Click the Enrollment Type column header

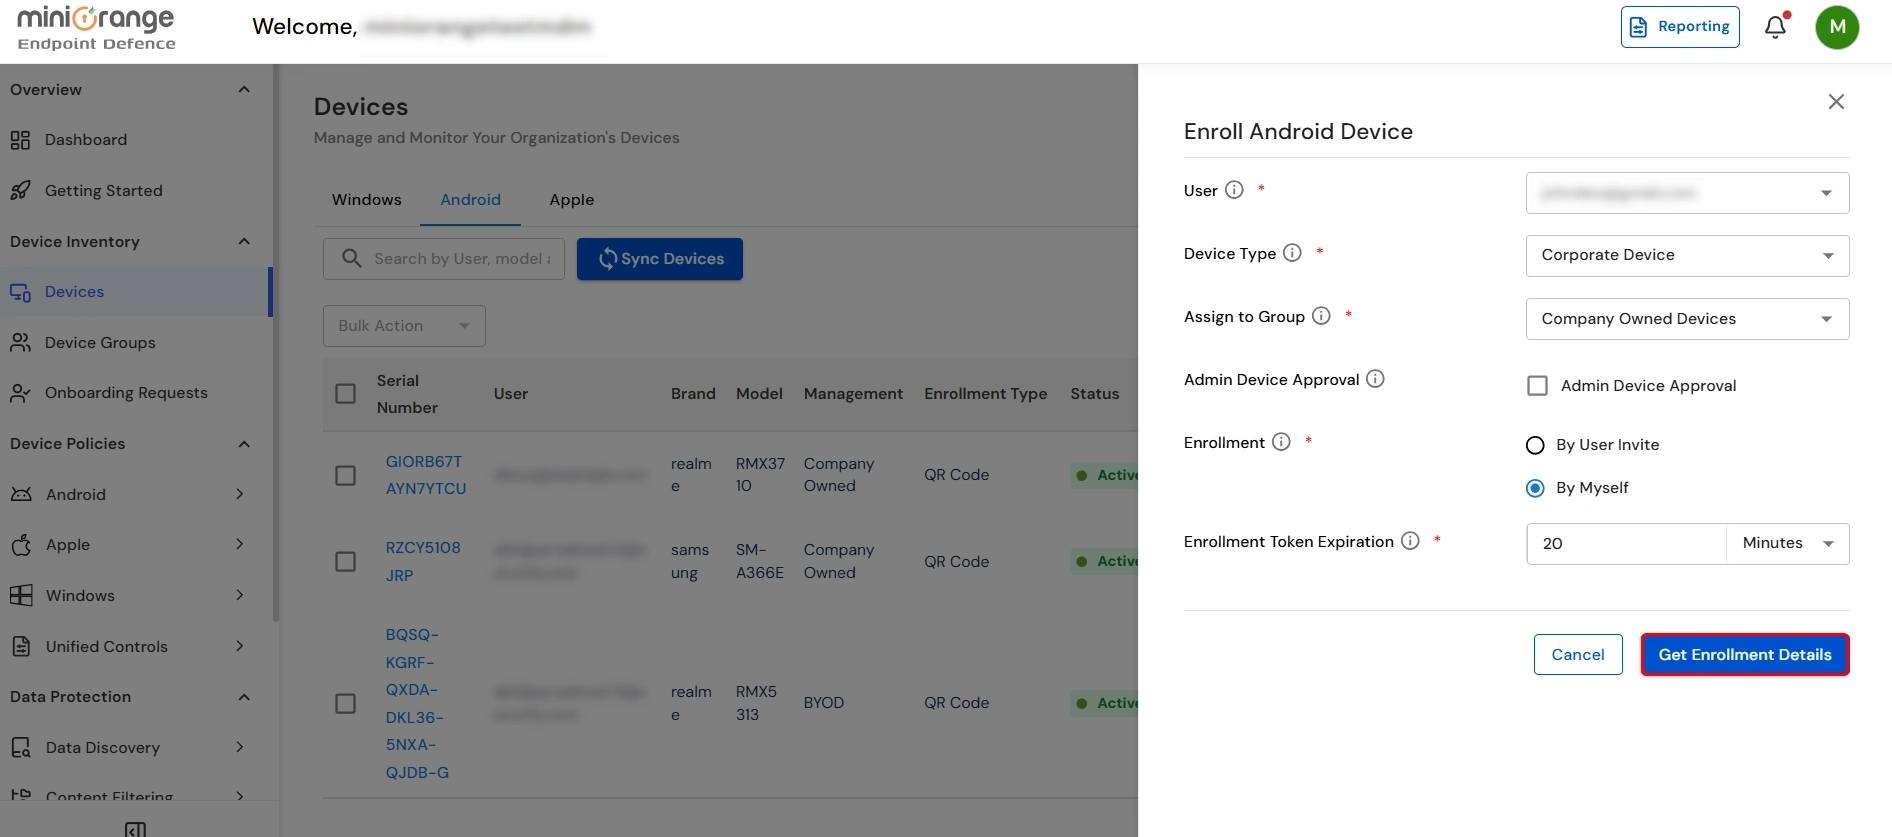coord(985,394)
